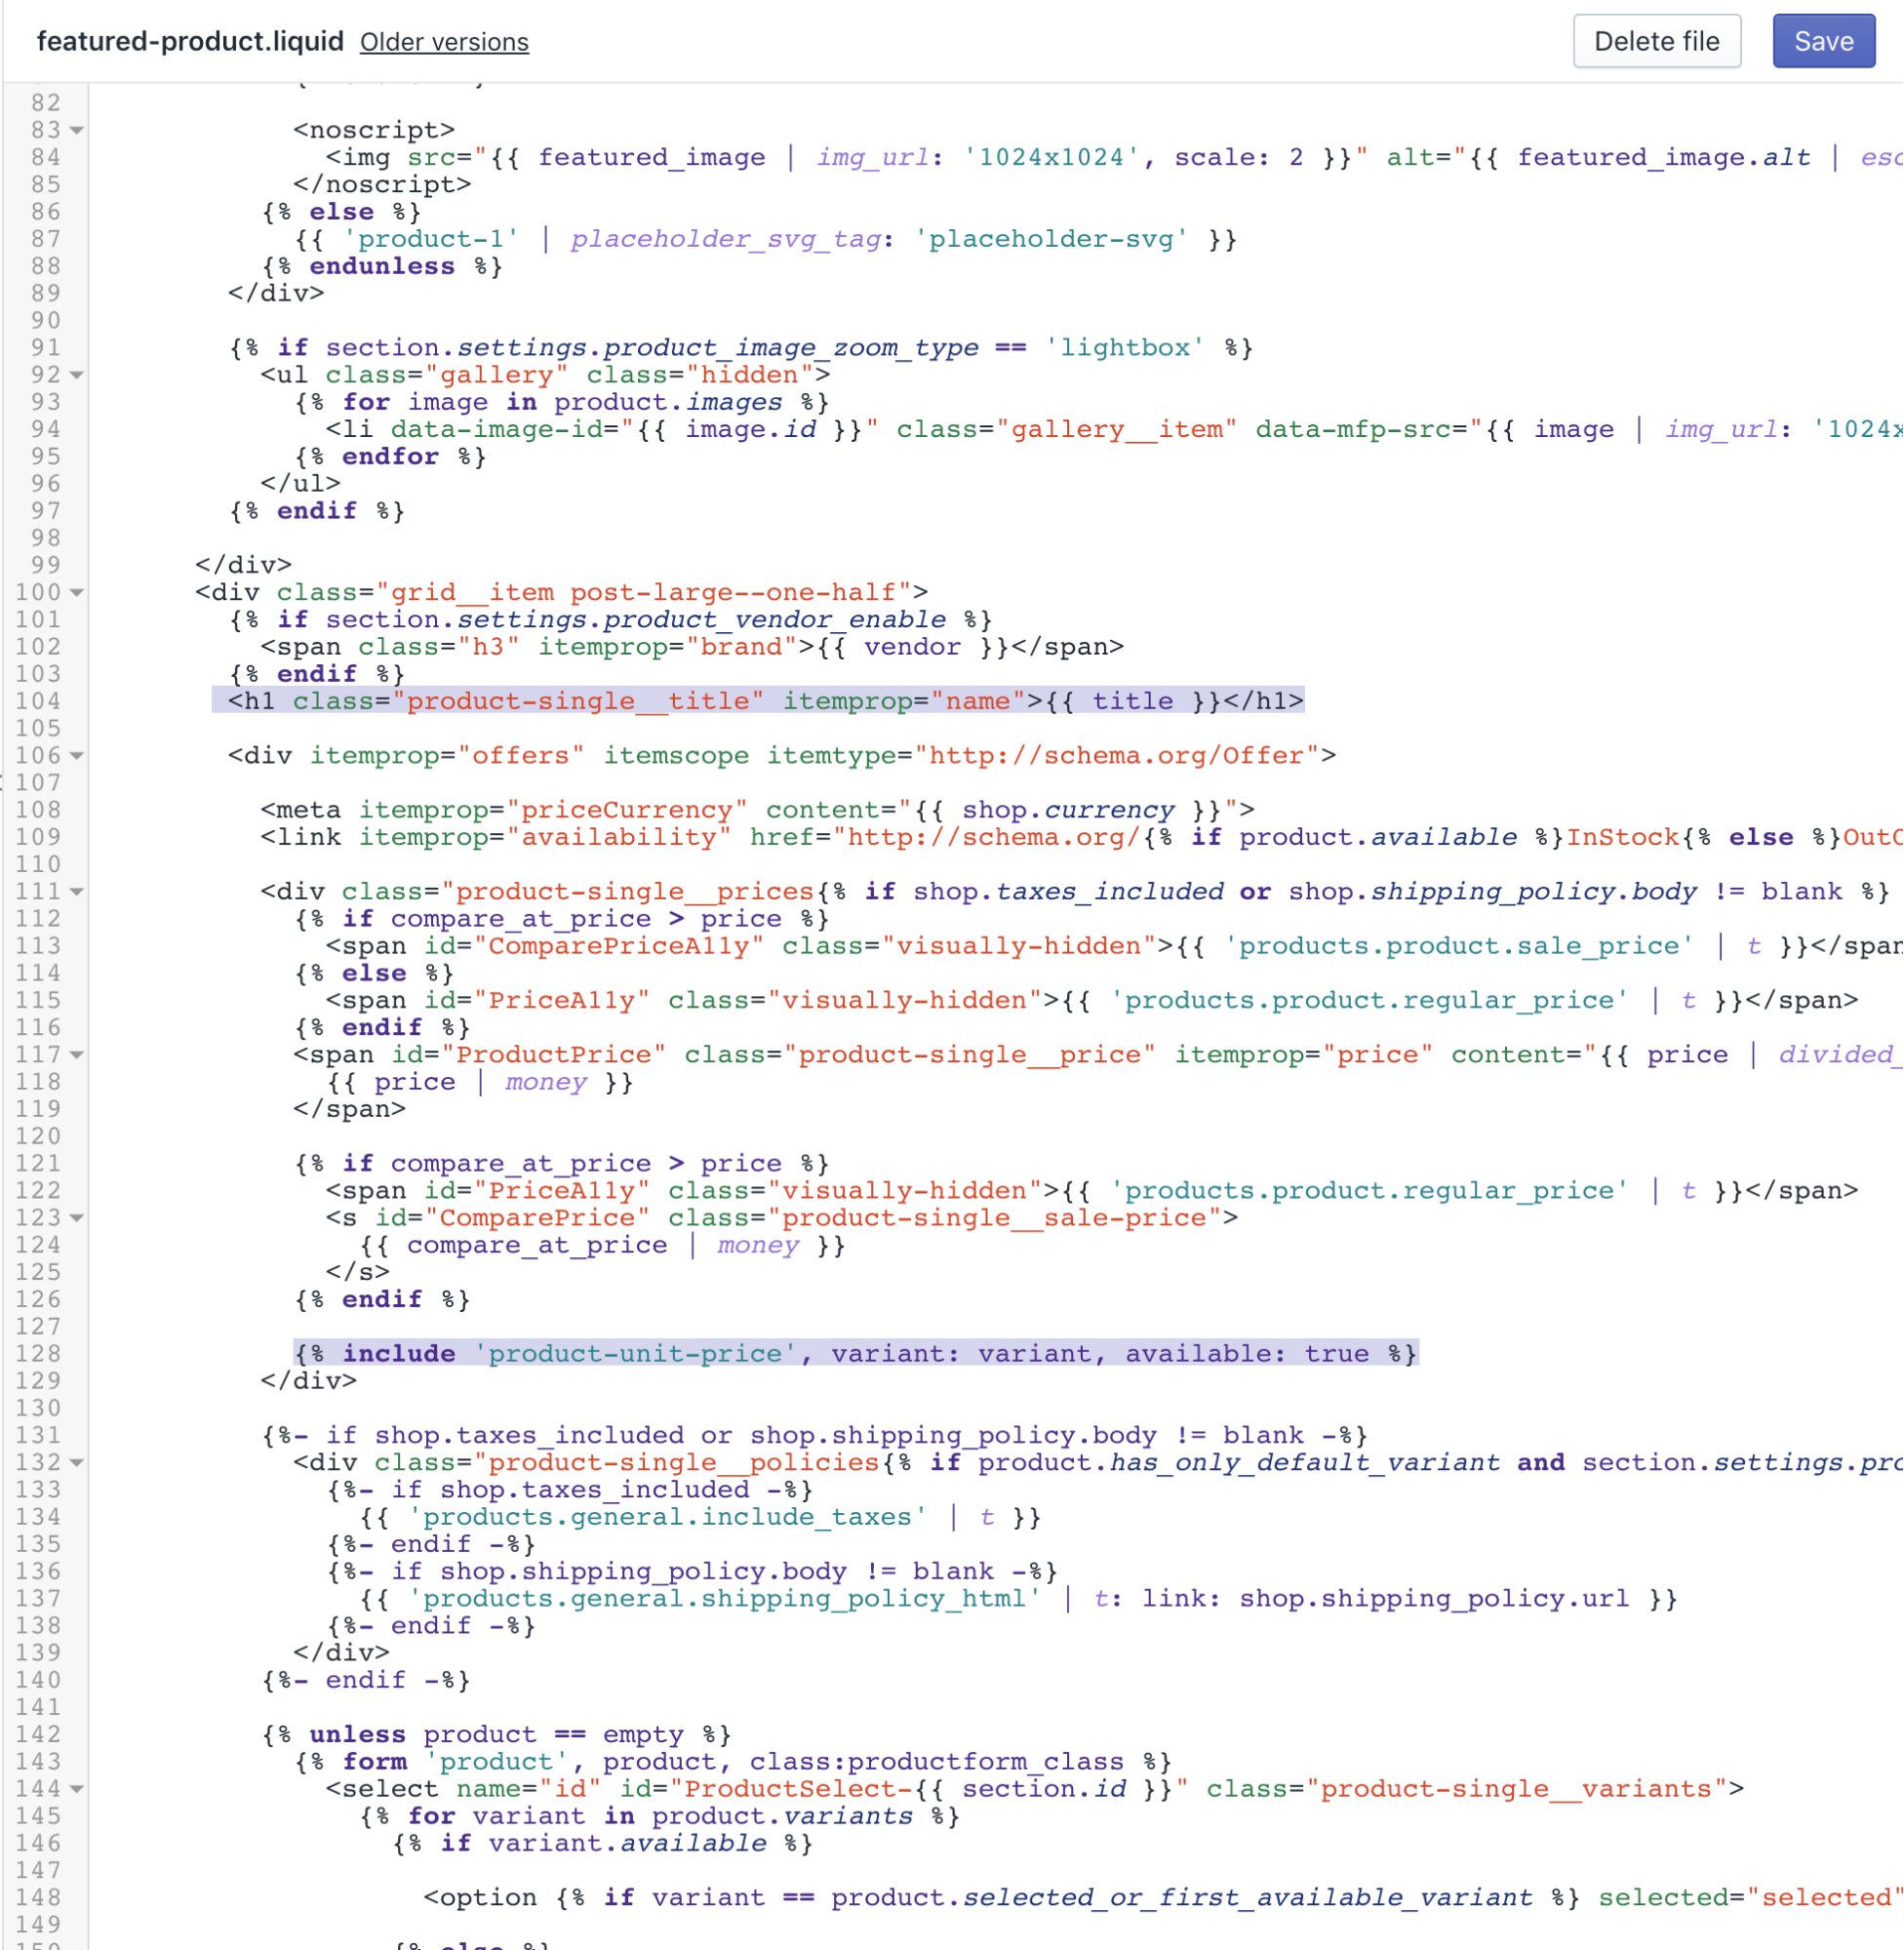Click the "gallery" class value on line 92
The width and height of the screenshot is (1904, 1950).
coord(497,375)
